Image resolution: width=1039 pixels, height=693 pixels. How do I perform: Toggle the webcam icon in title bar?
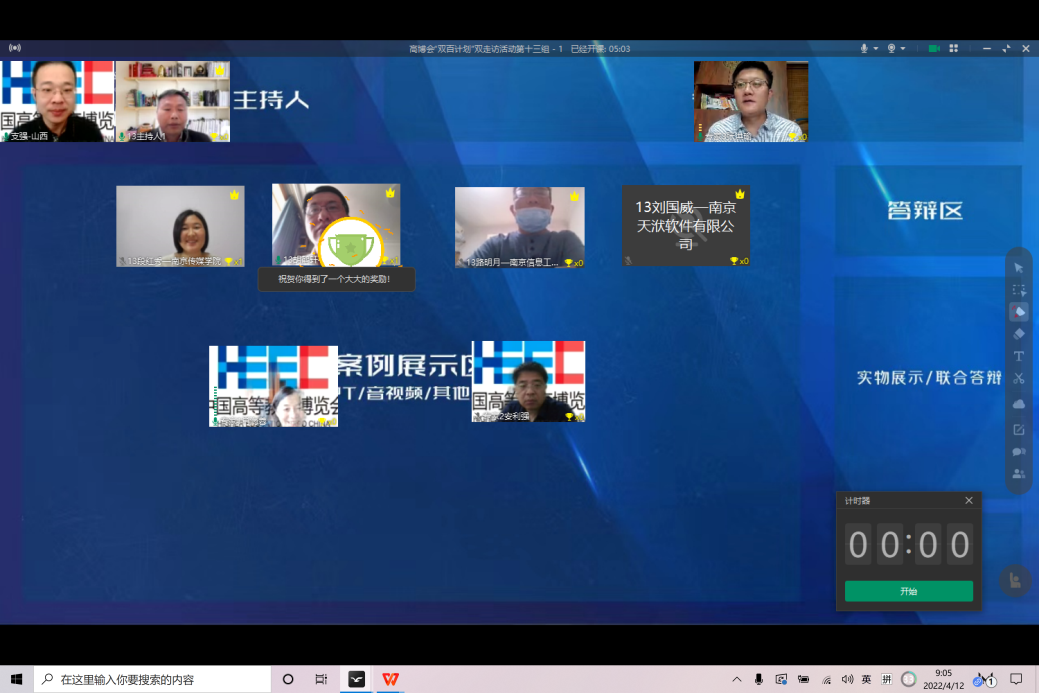[891, 48]
